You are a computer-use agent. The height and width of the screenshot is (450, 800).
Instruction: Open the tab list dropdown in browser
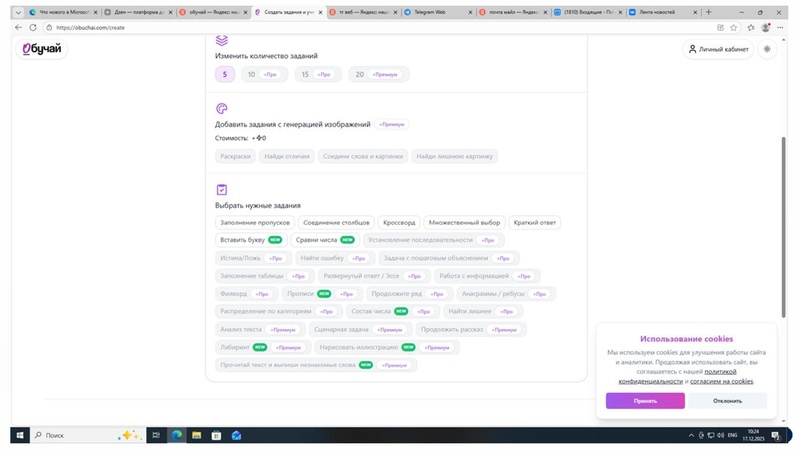tap(10, 12)
